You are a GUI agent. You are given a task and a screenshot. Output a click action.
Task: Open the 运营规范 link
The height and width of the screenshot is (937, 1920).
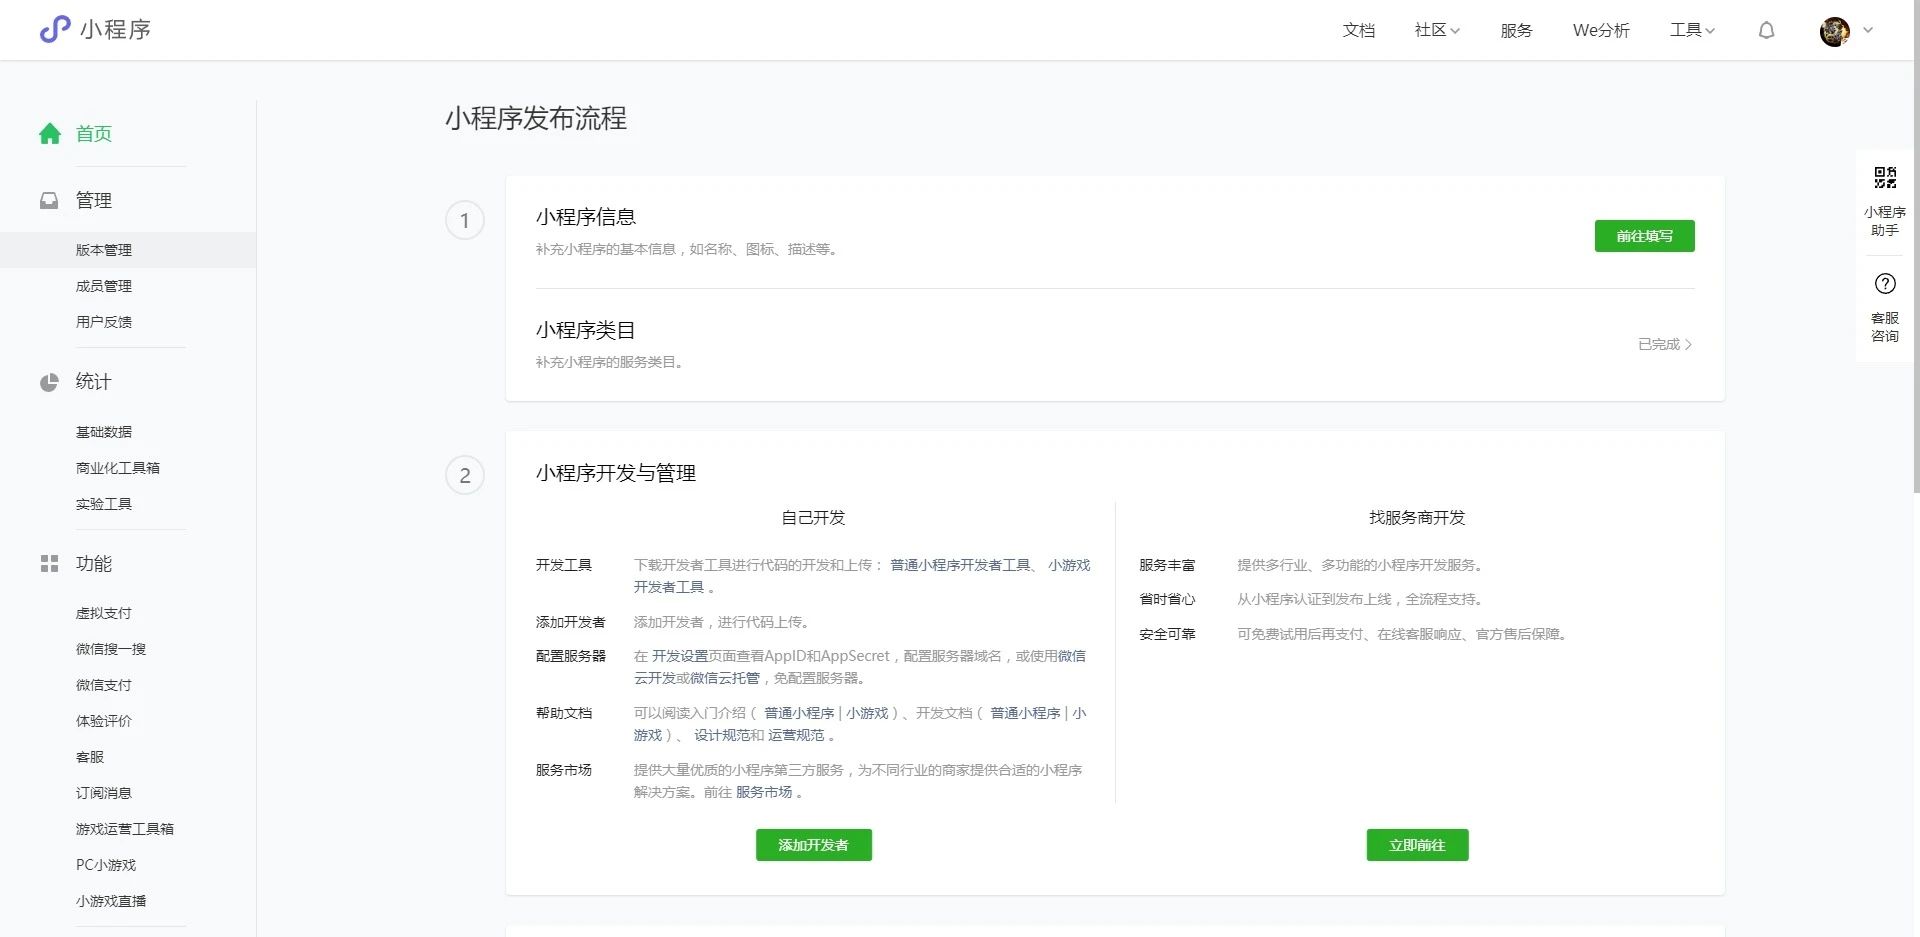796,735
